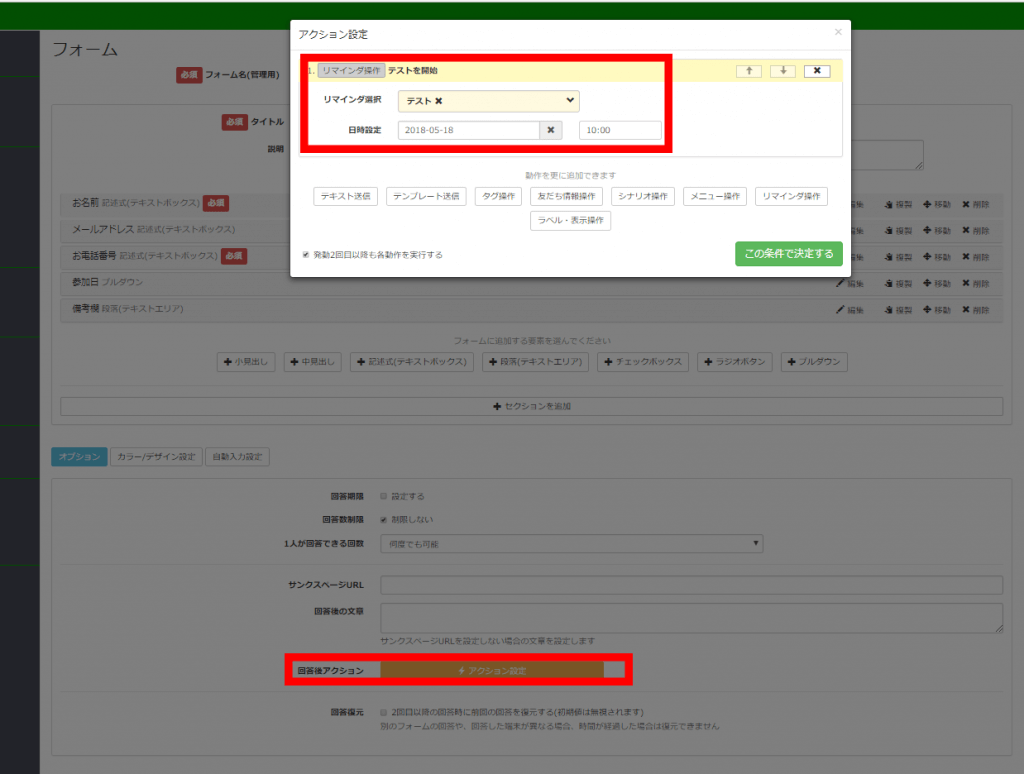Close the アクション設定 dialog with the X
The width and height of the screenshot is (1024, 774).
[838, 33]
